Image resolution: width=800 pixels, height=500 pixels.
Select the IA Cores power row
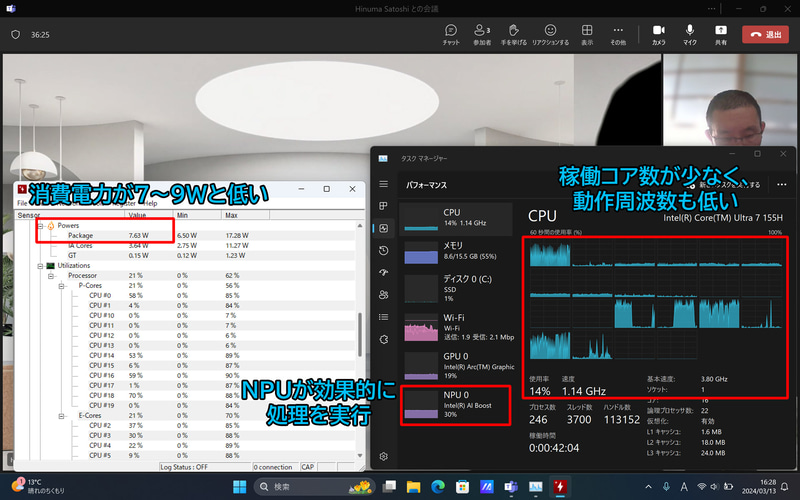click(x=185, y=245)
